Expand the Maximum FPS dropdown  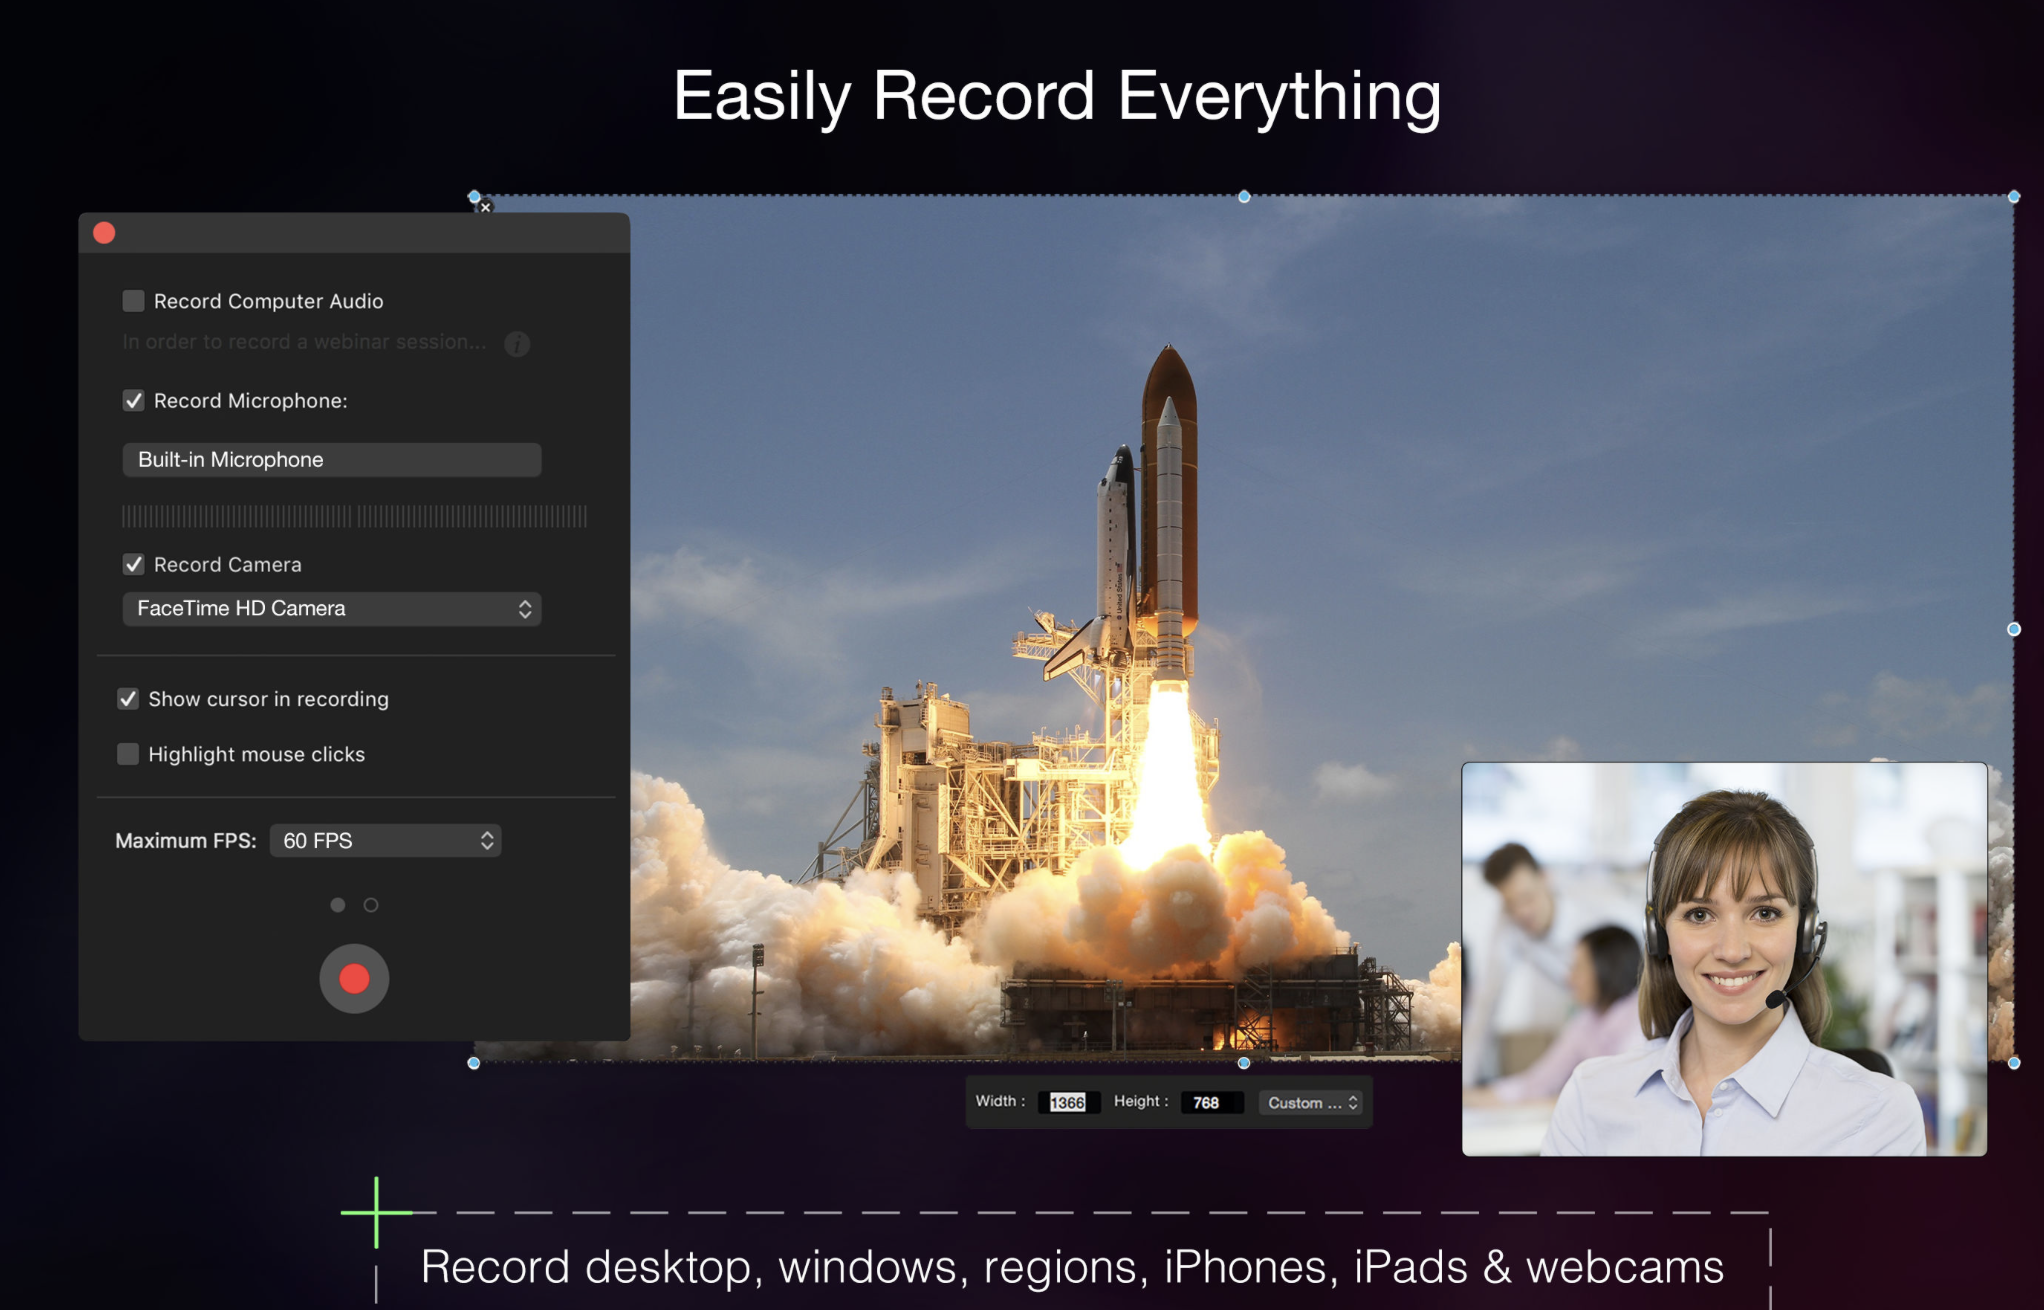(x=387, y=841)
